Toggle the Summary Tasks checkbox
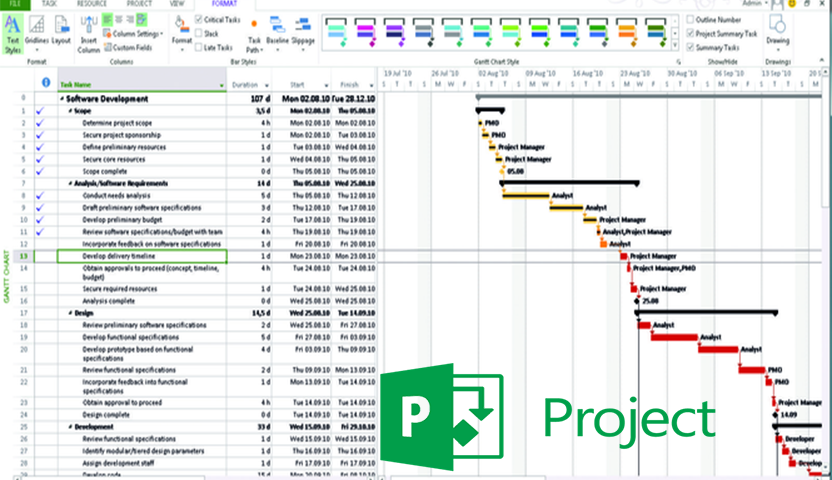This screenshot has height=480, width=832. pyautogui.click(x=690, y=47)
